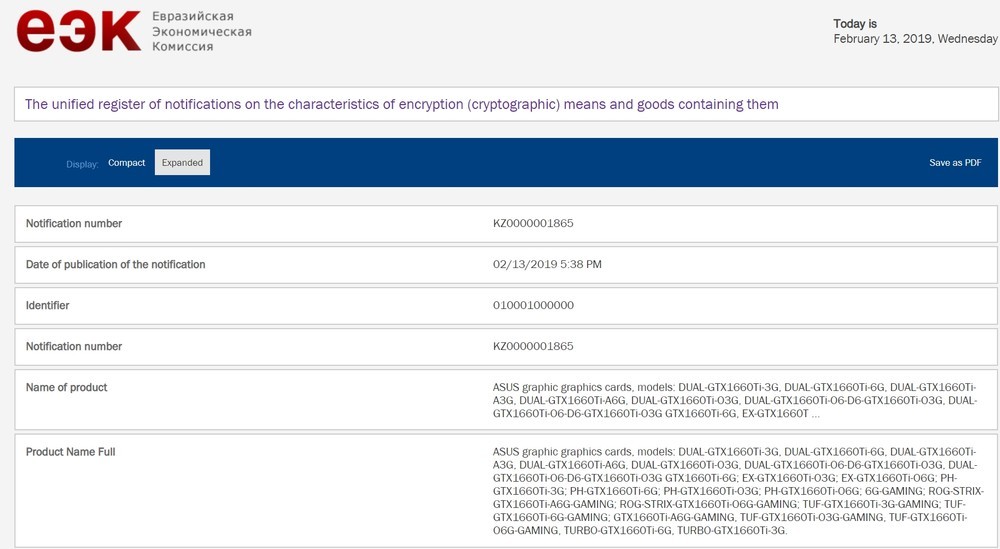Click the 'Display:' label in blue bar
The image size is (1000, 549).
82,164
